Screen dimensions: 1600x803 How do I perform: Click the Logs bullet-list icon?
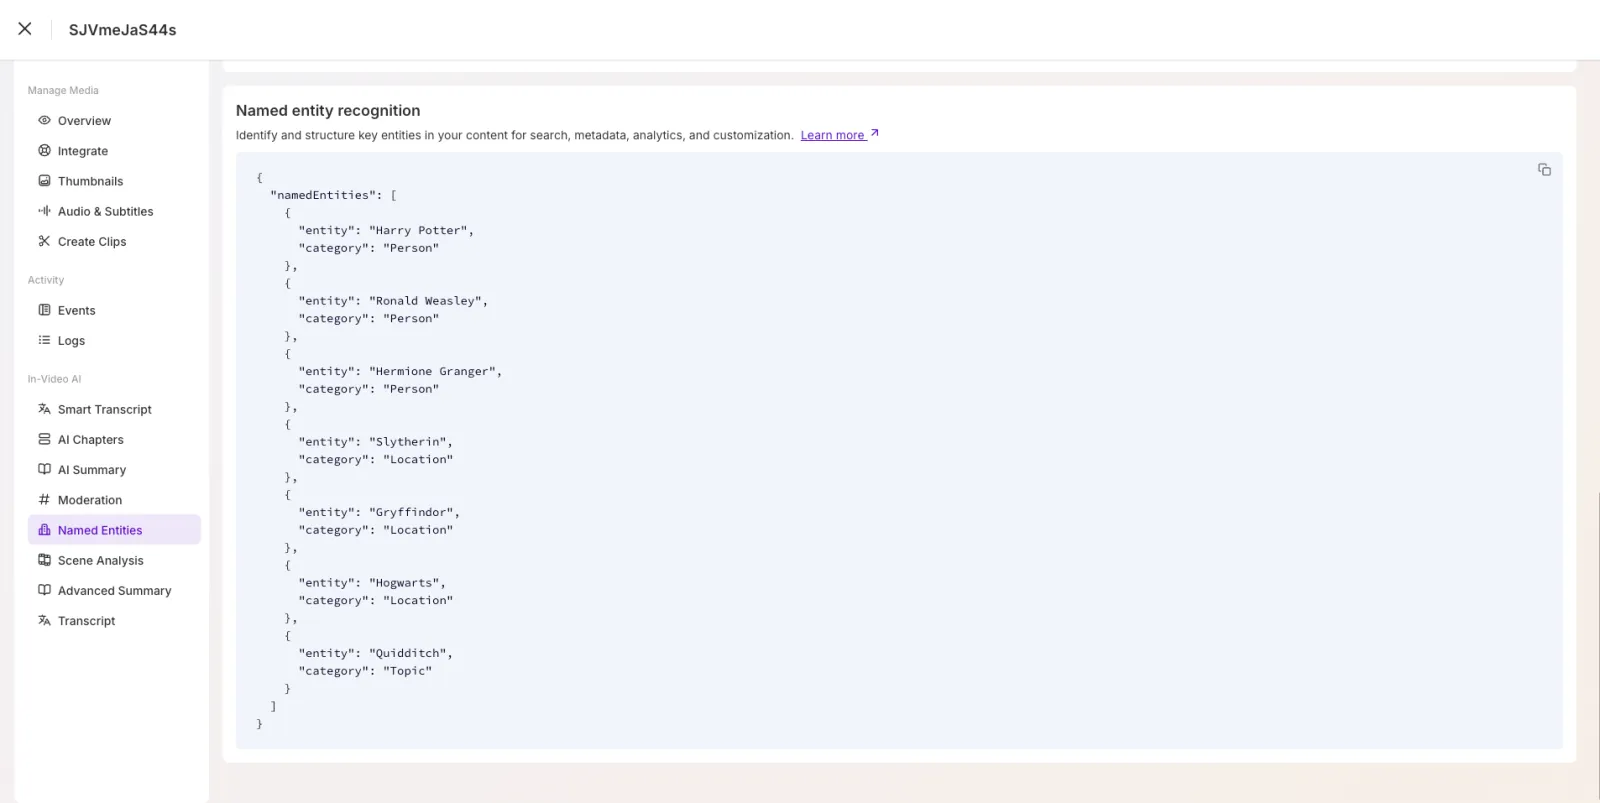click(44, 340)
